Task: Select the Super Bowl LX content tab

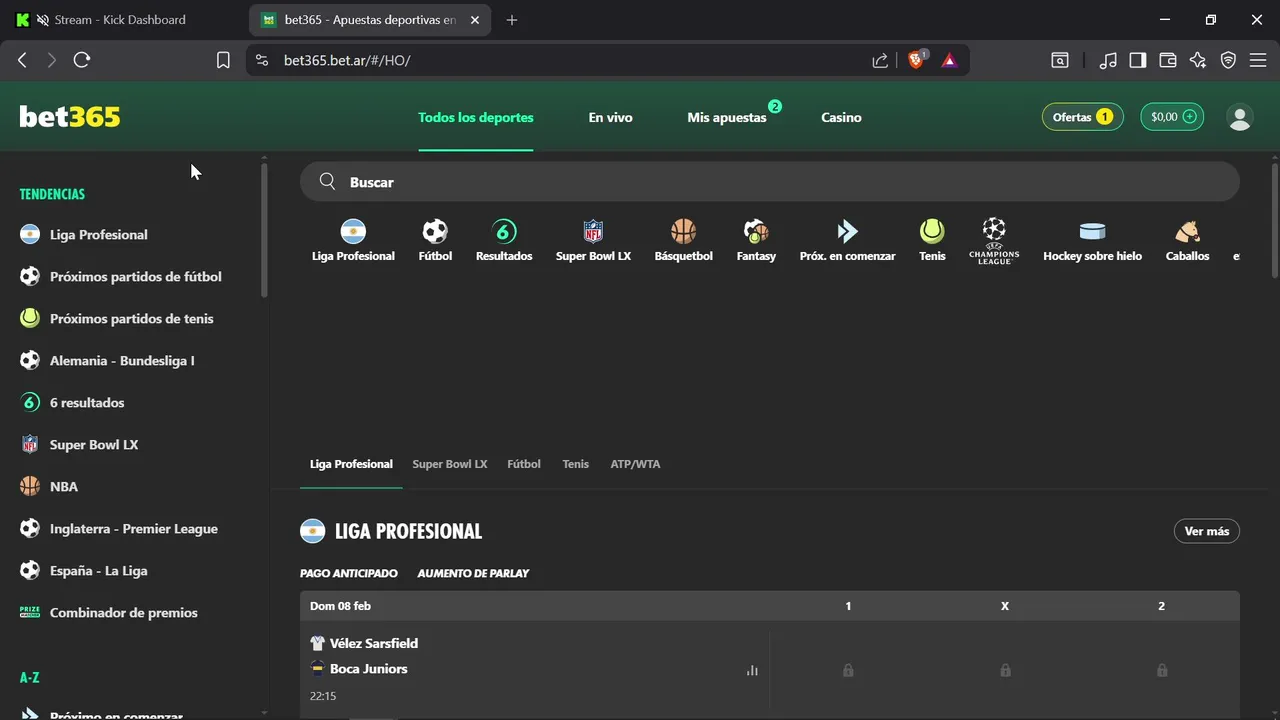Action: point(450,464)
